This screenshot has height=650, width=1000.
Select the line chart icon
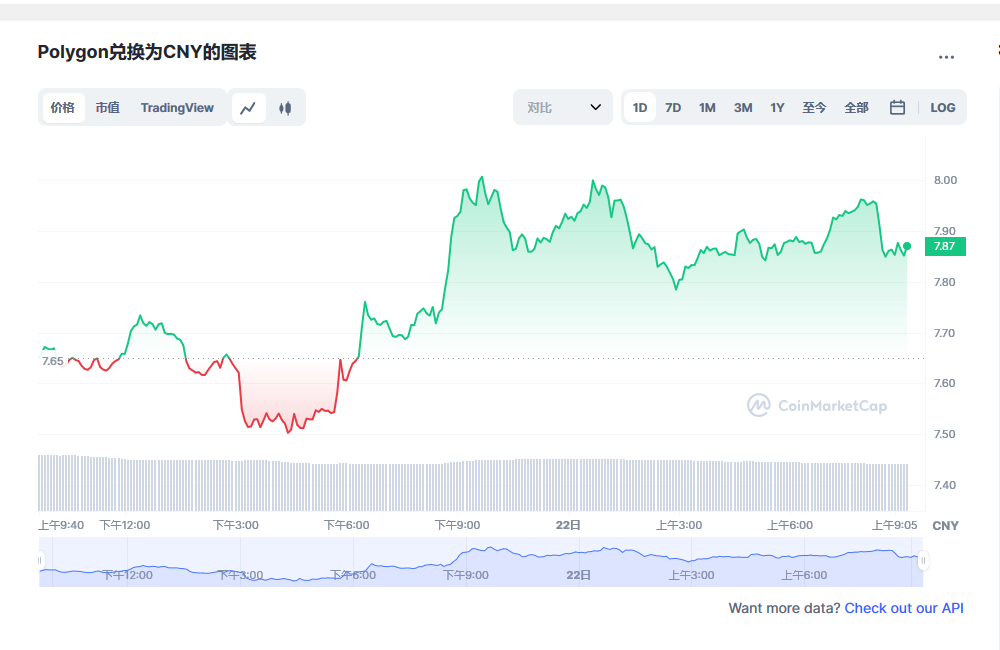[x=248, y=107]
